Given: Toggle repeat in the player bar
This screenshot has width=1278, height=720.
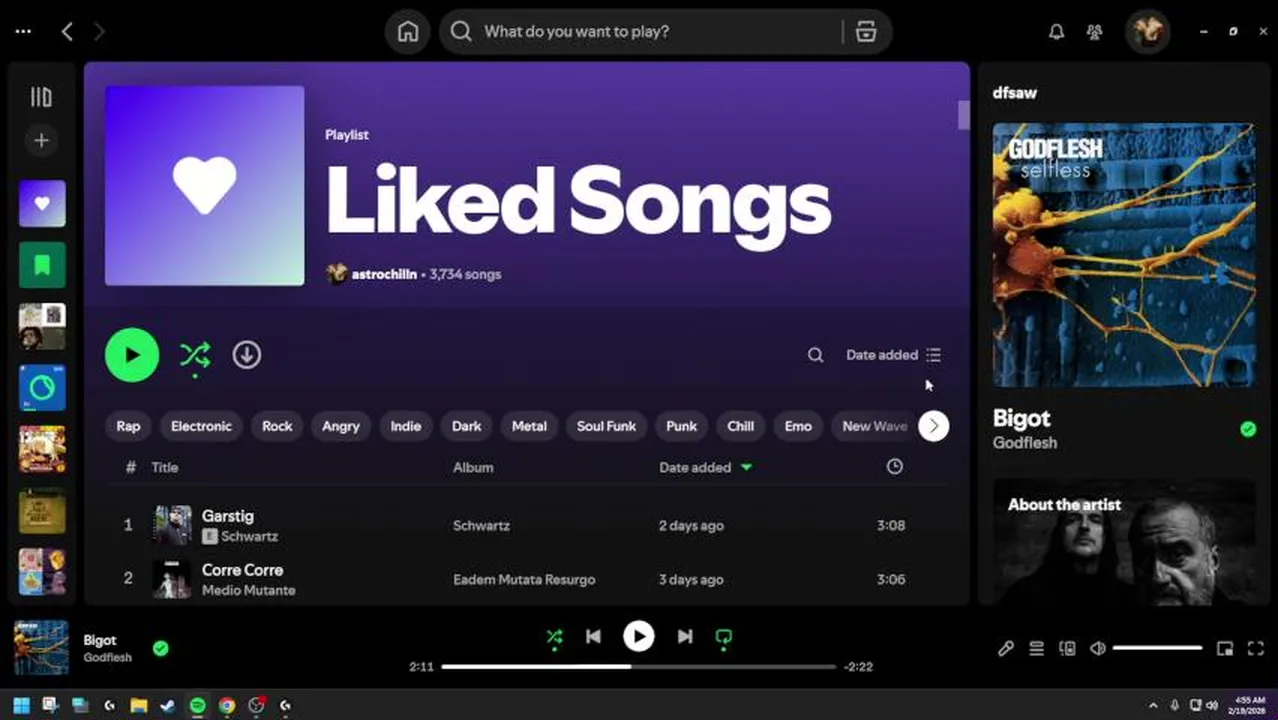Looking at the screenshot, I should pos(724,637).
